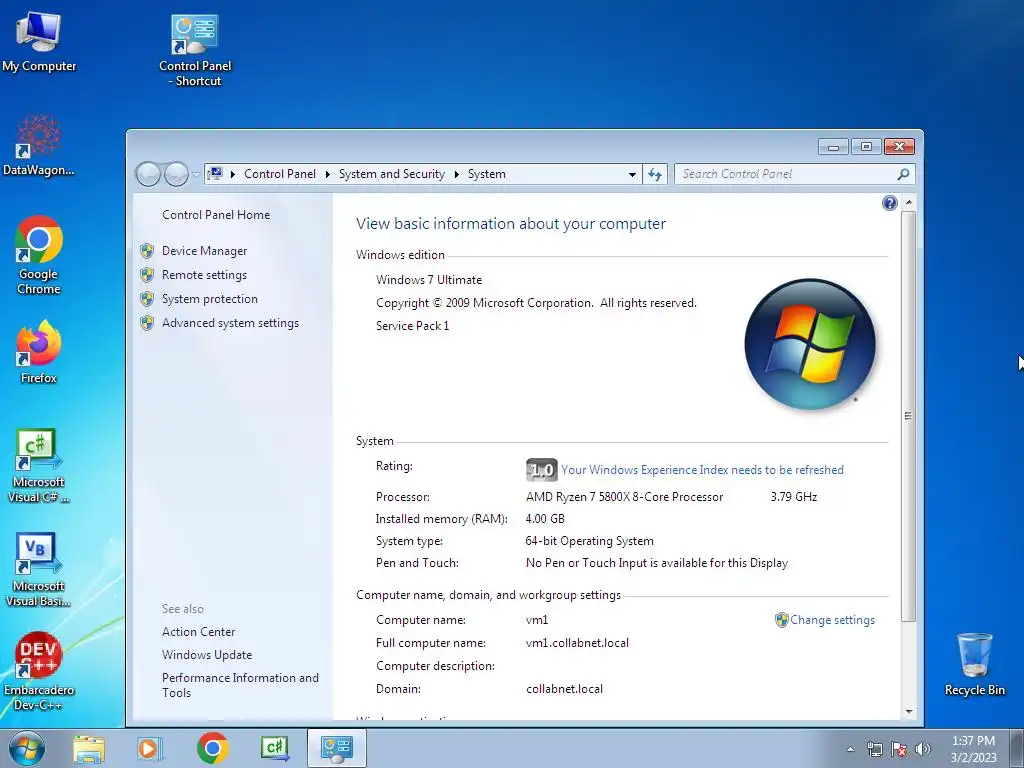This screenshot has width=1024, height=768.
Task: Expand the arrow before Control Panel breadcrumb
Action: (x=232, y=174)
